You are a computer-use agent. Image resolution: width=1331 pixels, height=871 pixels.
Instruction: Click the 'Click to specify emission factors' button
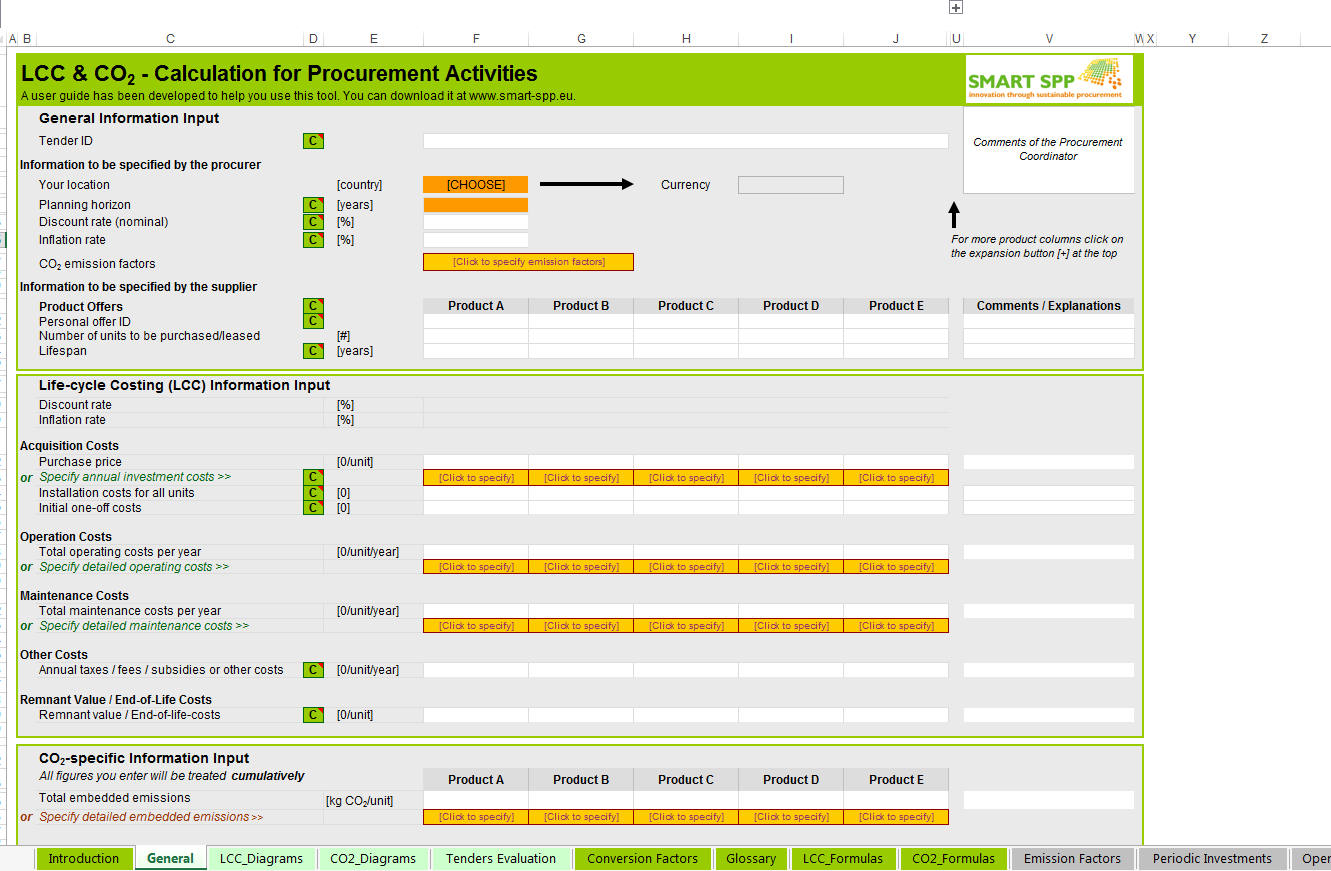[x=529, y=262]
